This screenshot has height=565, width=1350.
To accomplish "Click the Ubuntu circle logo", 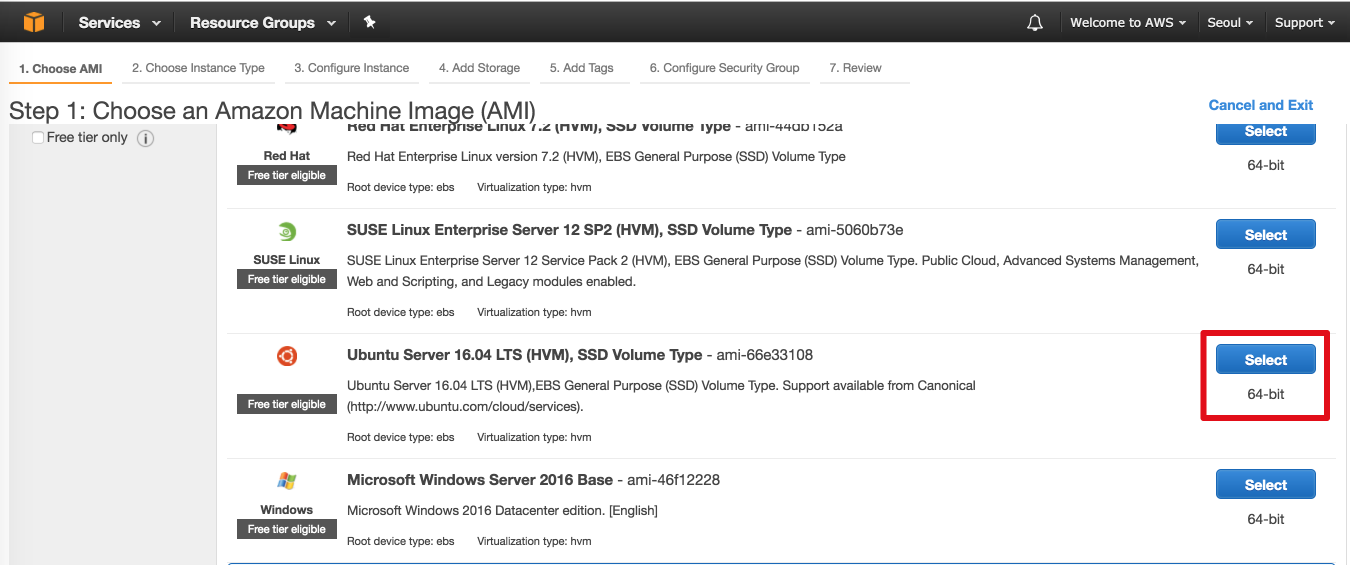I will tap(287, 355).
